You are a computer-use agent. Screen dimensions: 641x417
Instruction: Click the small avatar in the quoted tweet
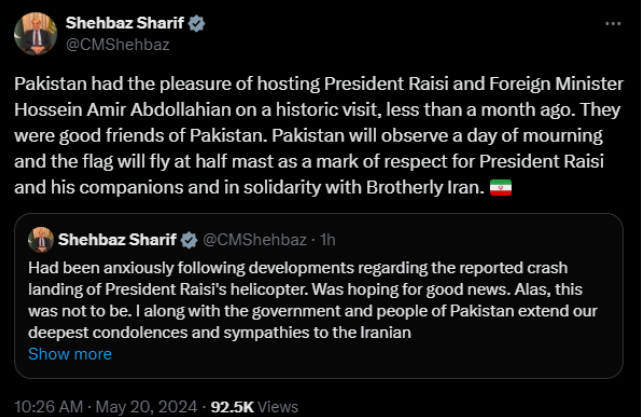point(40,239)
